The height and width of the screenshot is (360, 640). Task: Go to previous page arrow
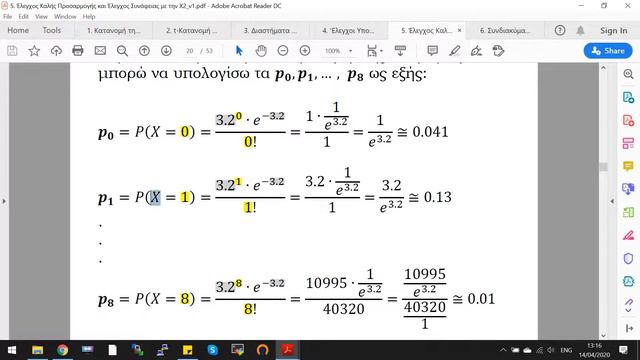pos(144,51)
